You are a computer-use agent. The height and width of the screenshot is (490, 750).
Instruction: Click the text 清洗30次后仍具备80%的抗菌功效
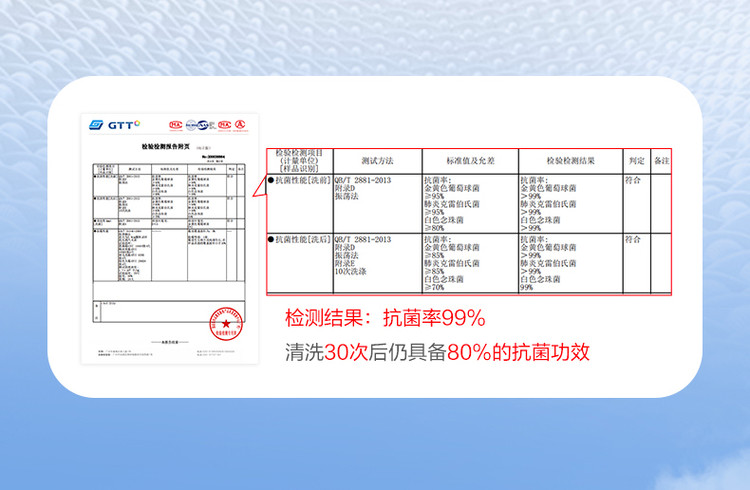[x=437, y=352]
